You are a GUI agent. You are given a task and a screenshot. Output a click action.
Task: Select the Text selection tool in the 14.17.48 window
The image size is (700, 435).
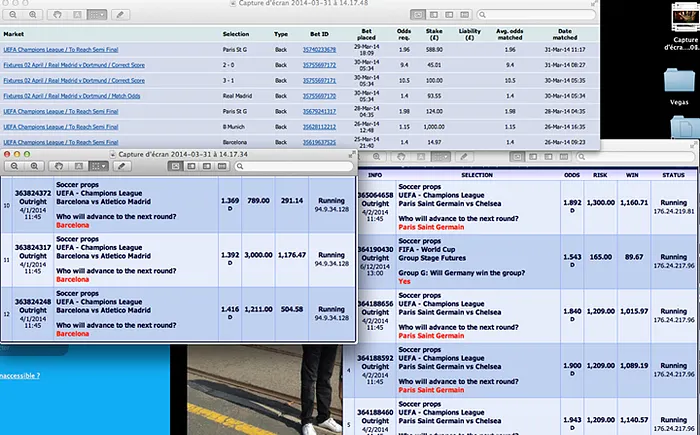[77, 15]
